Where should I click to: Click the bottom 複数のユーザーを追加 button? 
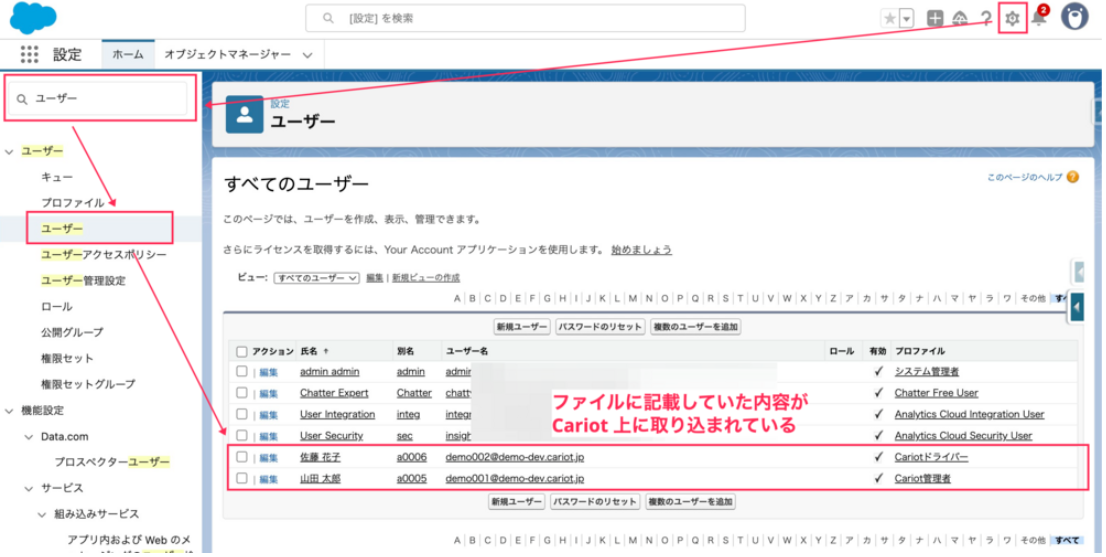[691, 502]
